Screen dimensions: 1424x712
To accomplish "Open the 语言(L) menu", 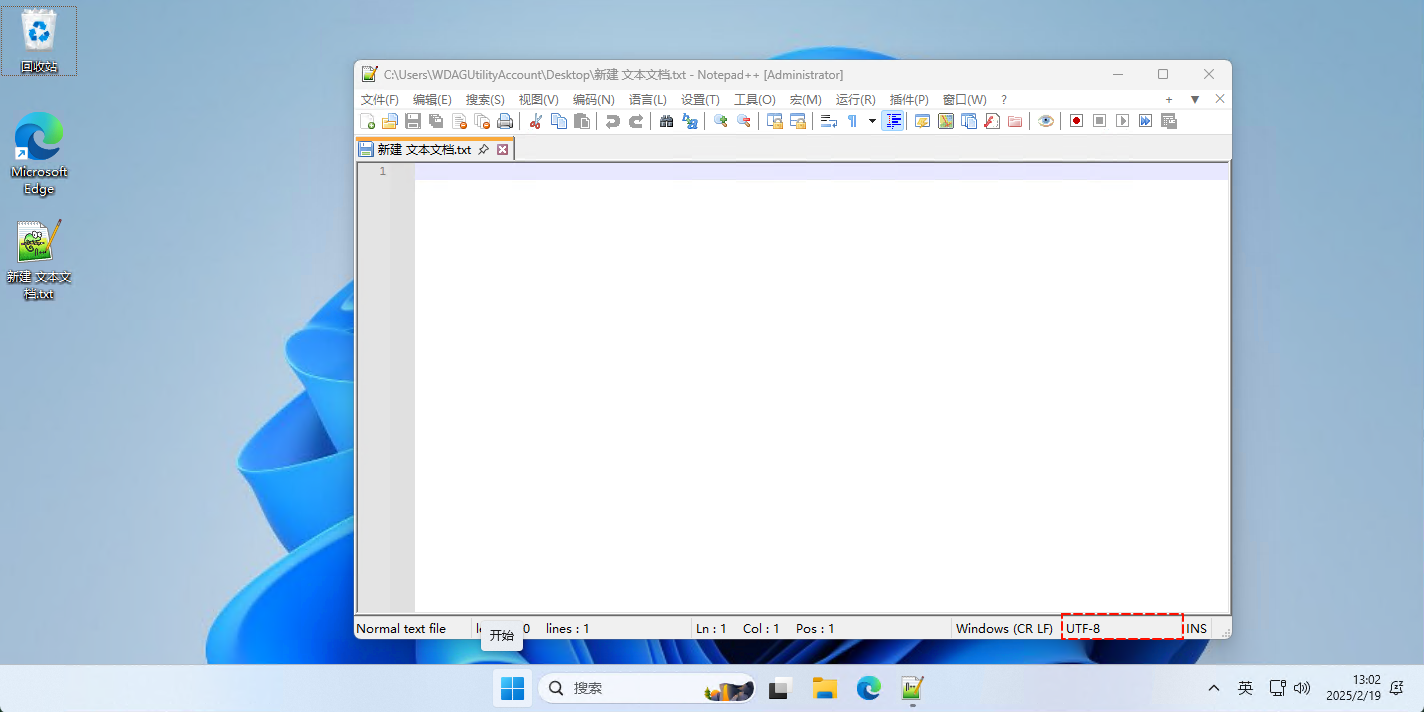I will 647,99.
